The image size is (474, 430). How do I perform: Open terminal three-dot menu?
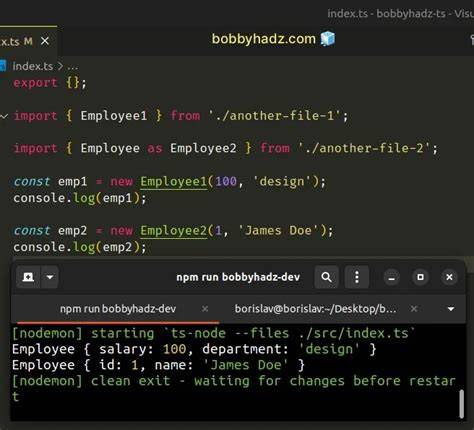[x=357, y=277]
